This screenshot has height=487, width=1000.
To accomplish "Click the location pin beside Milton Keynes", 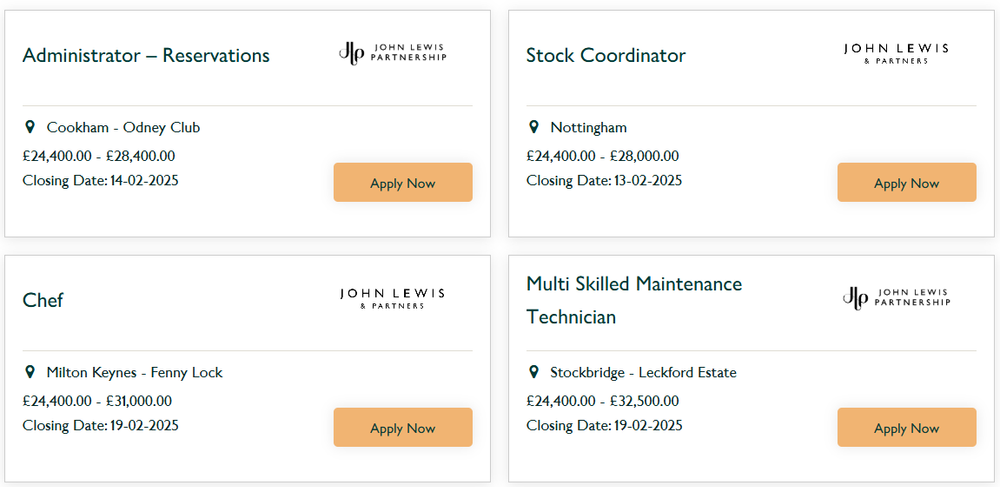I will point(29,372).
